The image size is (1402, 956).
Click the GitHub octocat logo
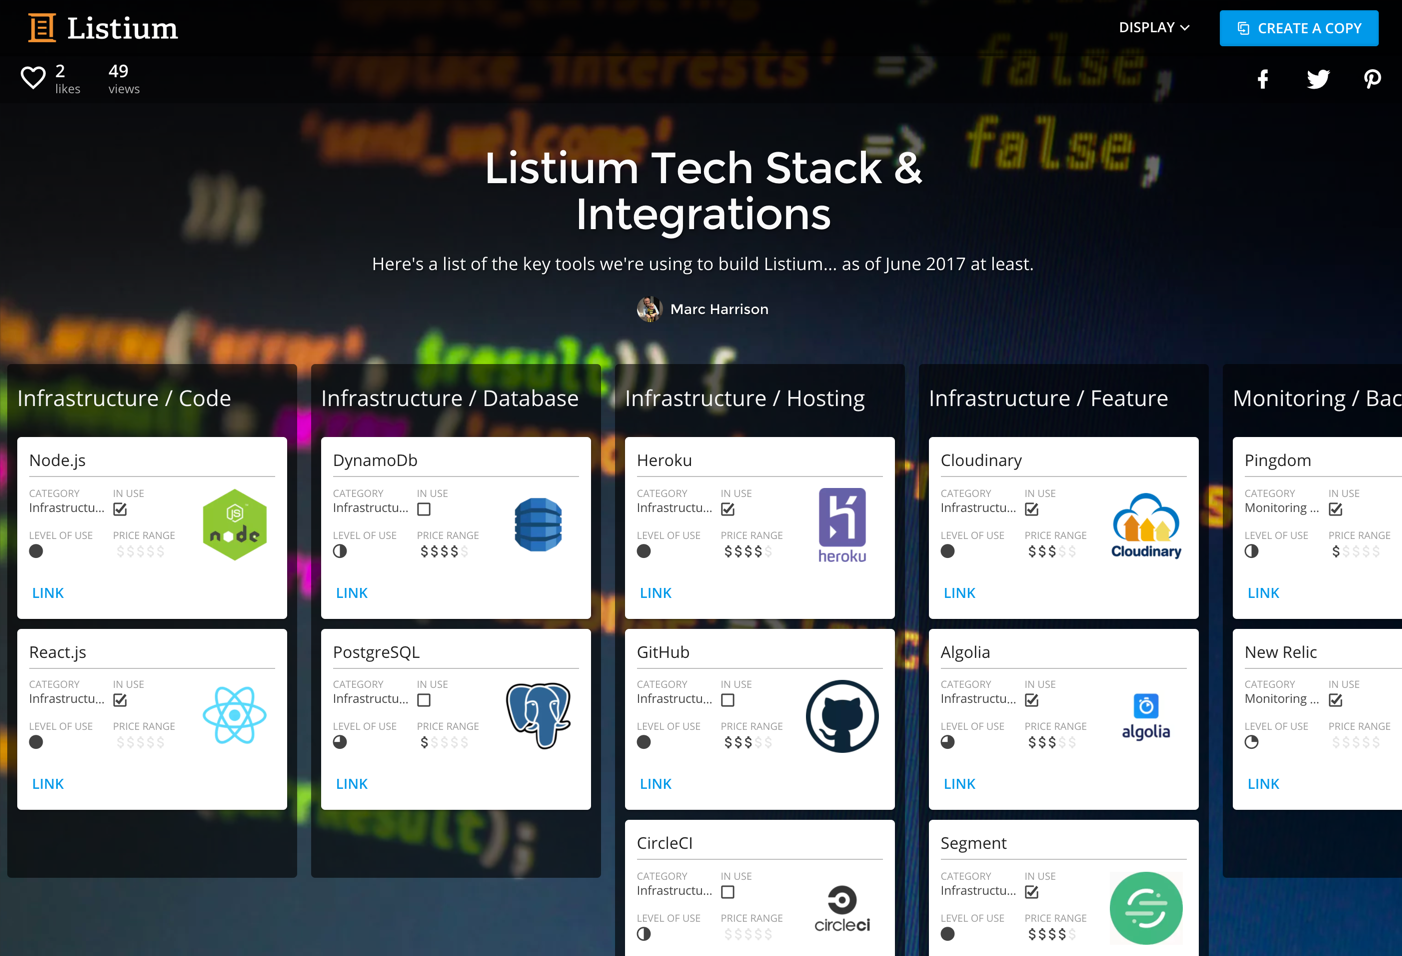point(842,716)
